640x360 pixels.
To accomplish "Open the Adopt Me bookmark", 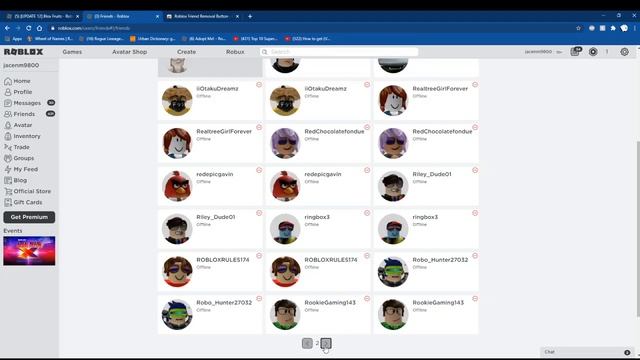I will pos(204,39).
